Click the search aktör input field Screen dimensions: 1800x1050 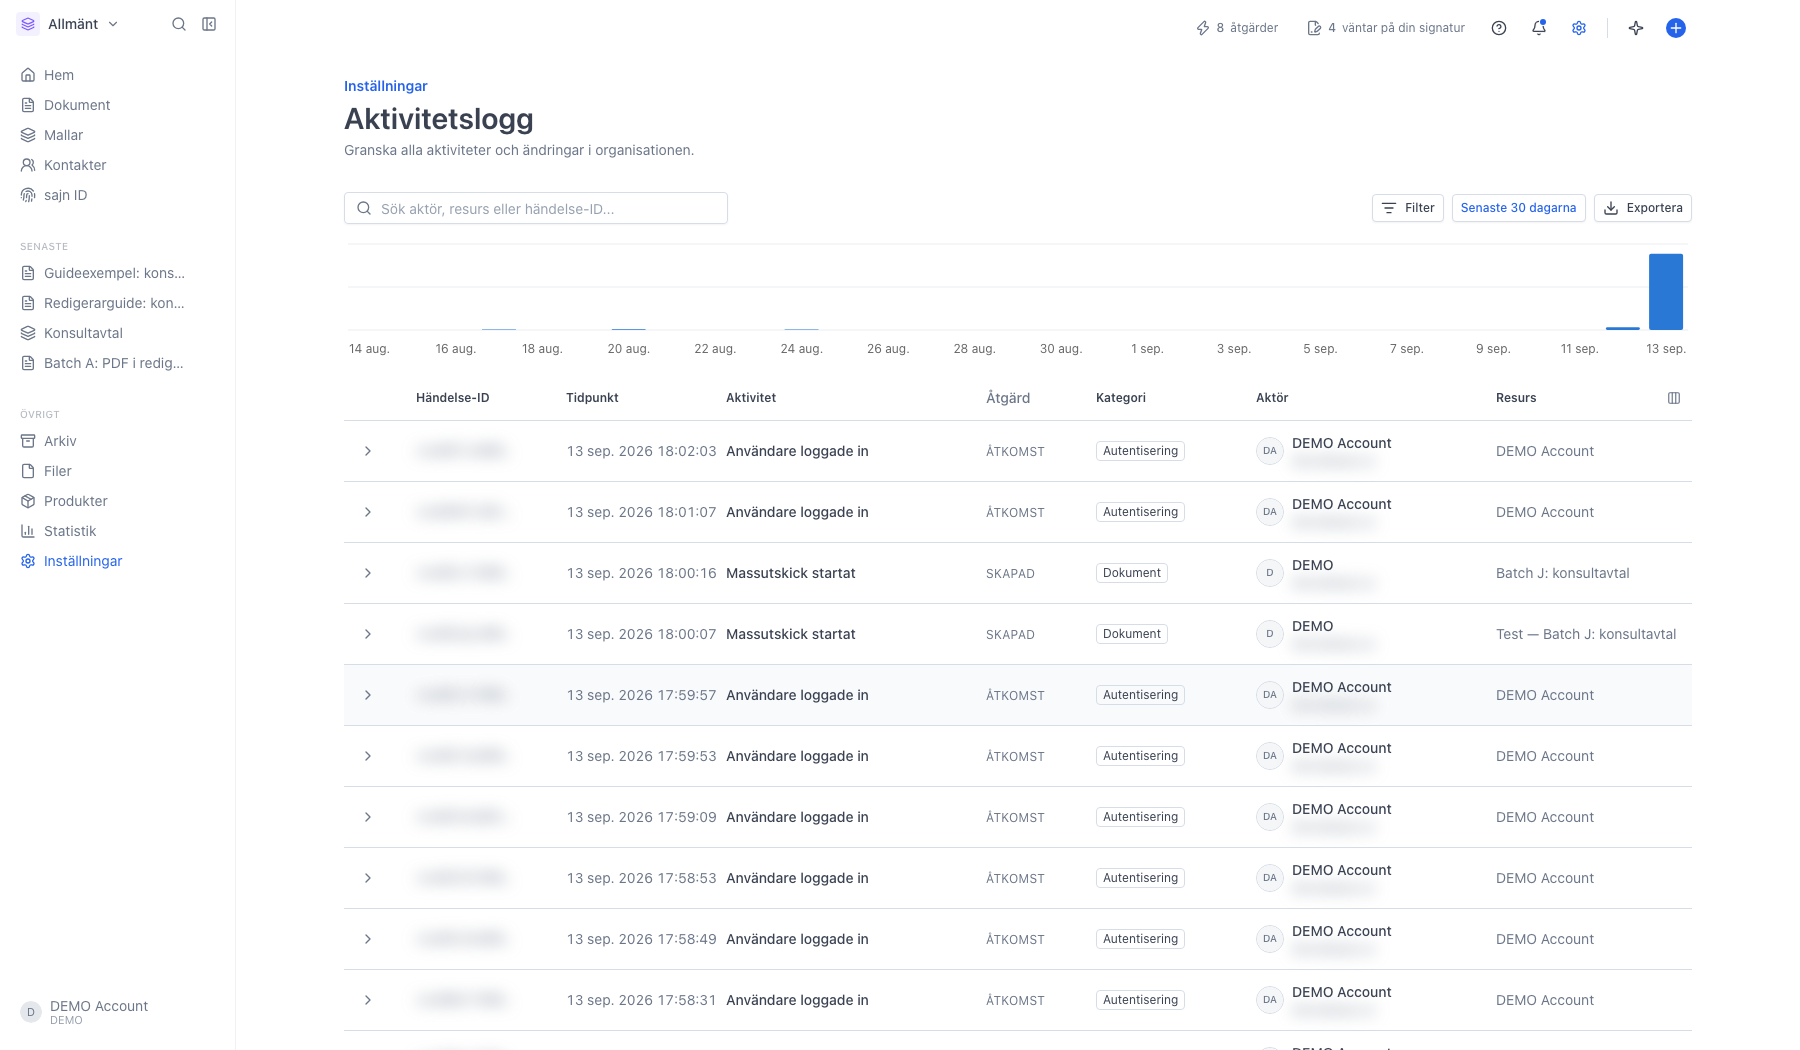point(536,208)
